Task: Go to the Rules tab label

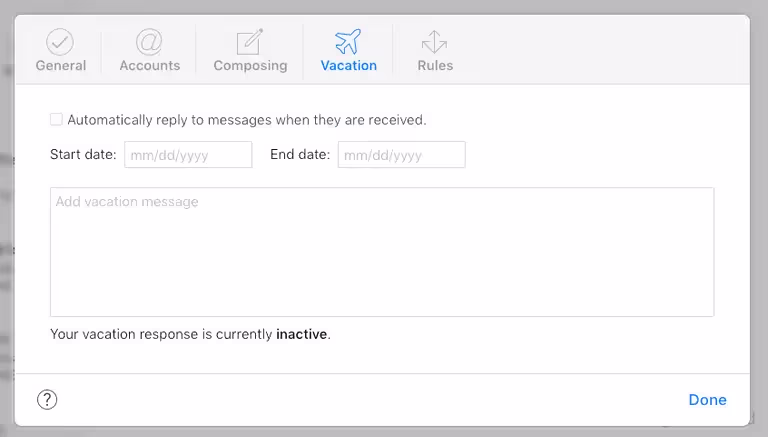Action: coord(435,66)
